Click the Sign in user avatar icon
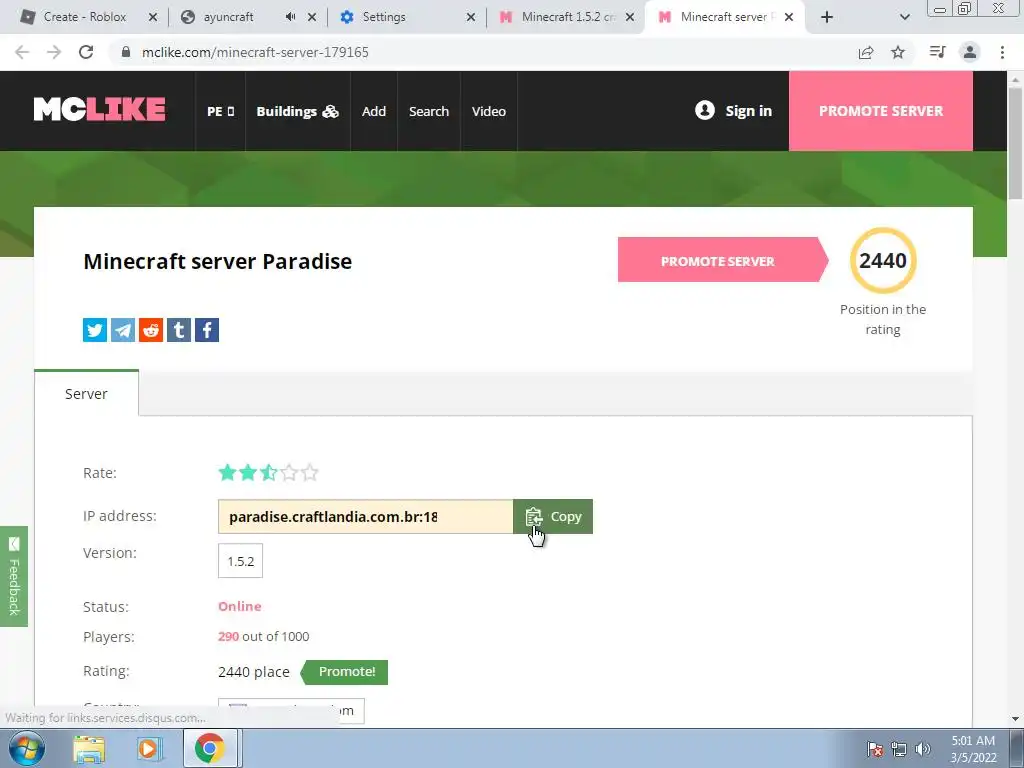Screen dimensions: 1024x768 click(x=705, y=110)
